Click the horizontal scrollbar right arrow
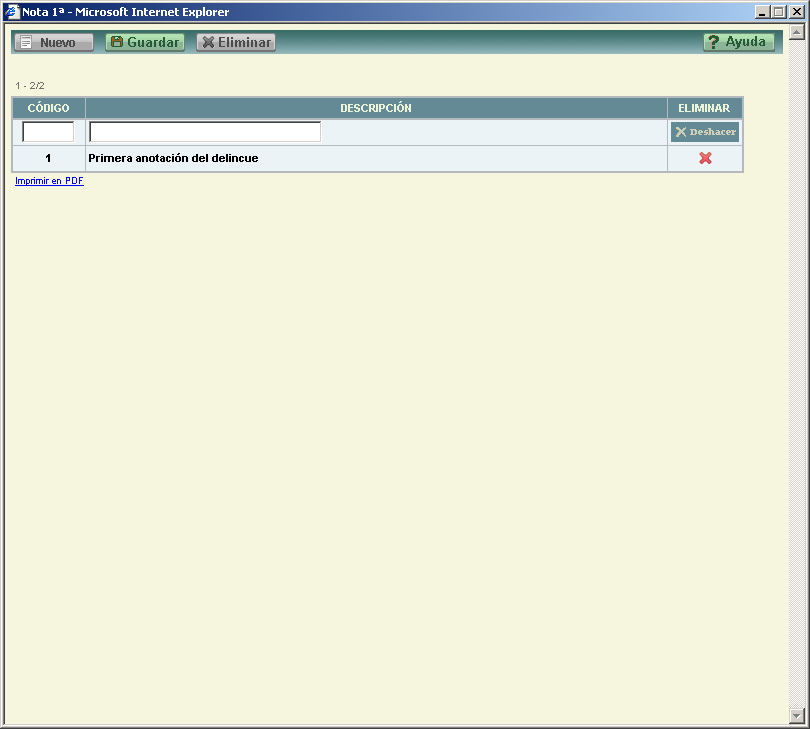 point(785,721)
